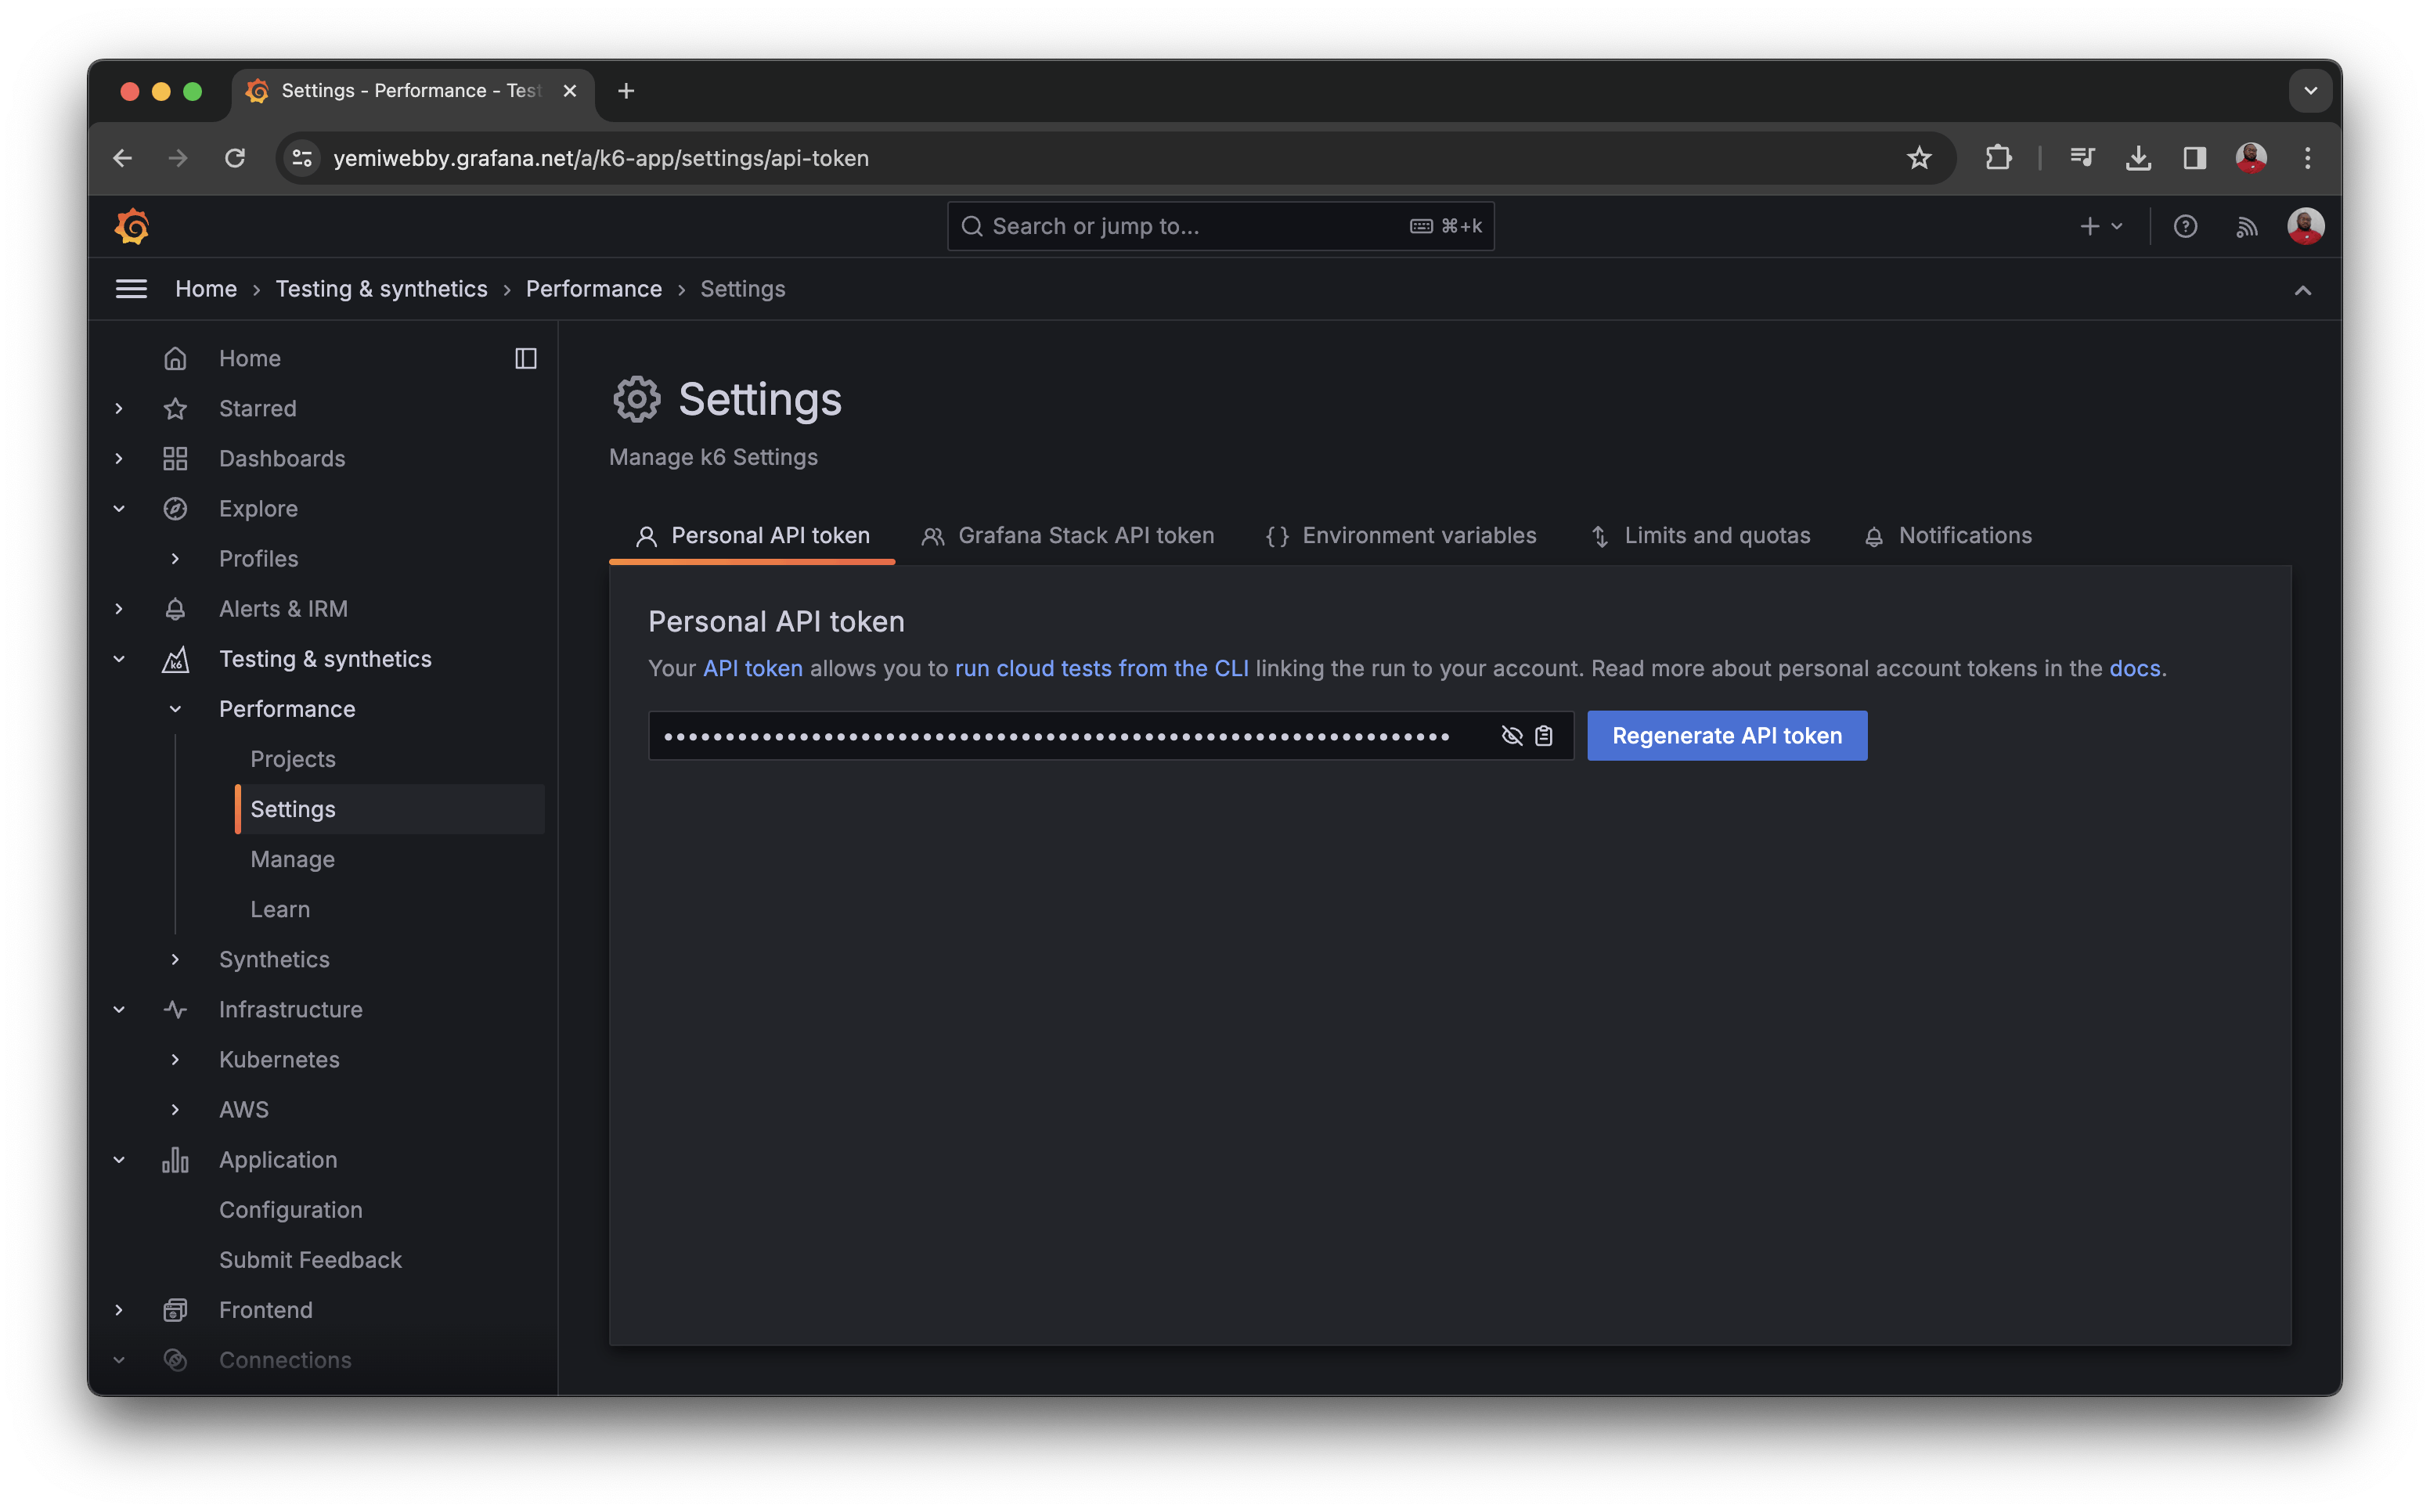Collapse breadcrumb bar with chevron-up control
The image size is (2430, 1512).
2303,290
